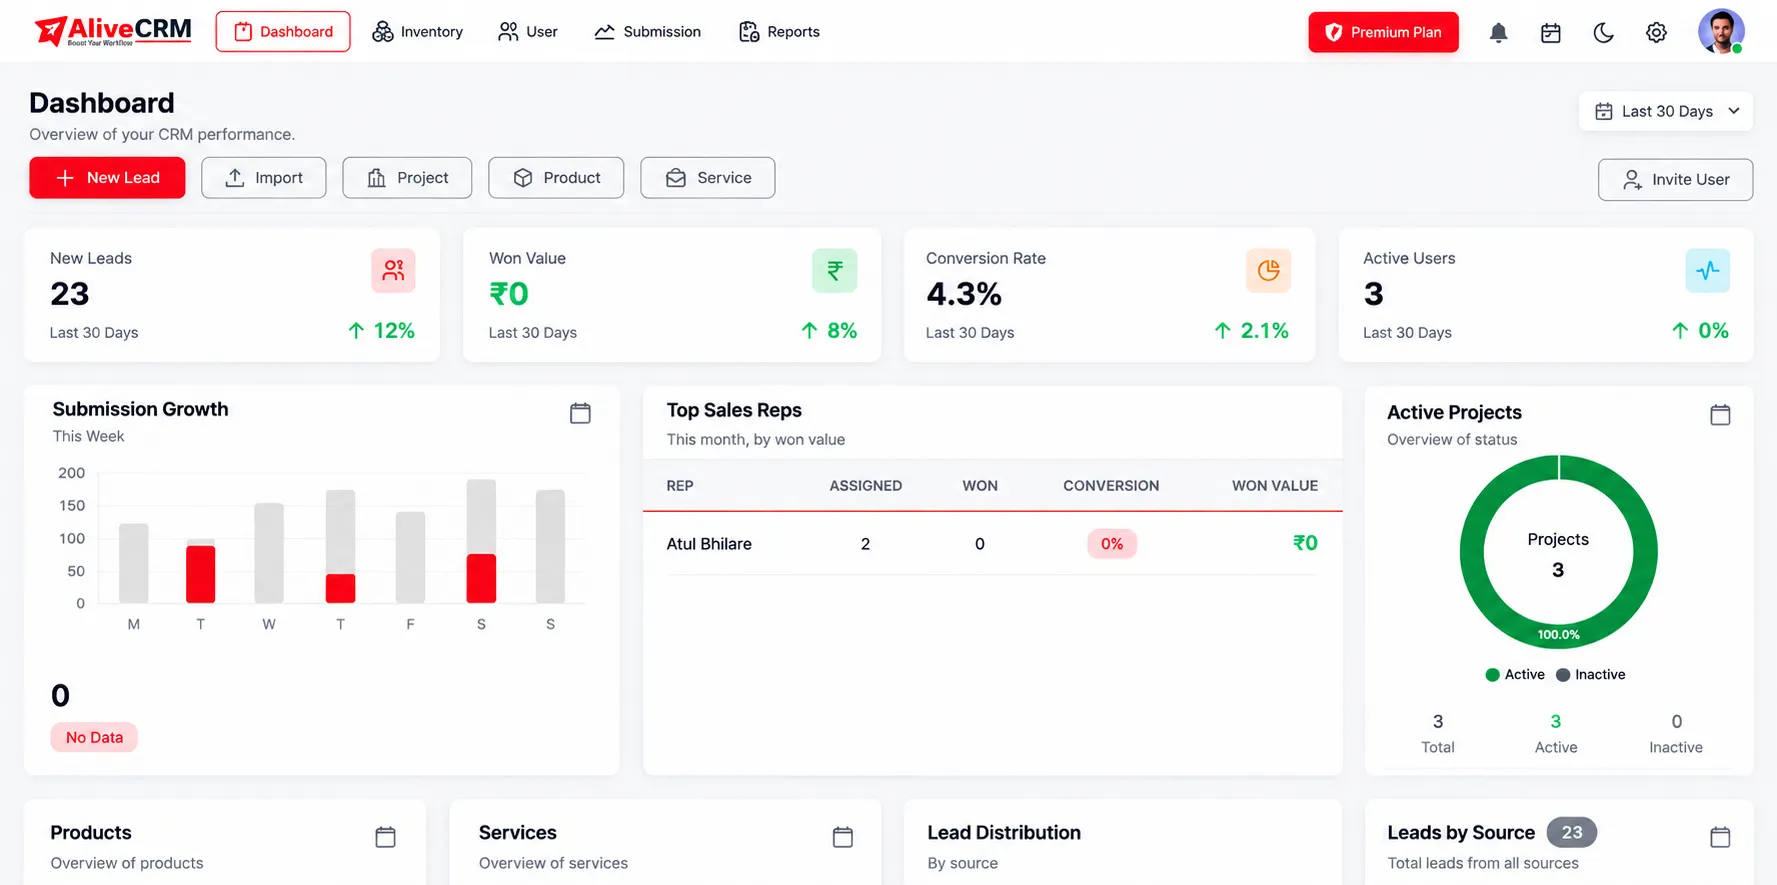This screenshot has width=1777, height=885.
Task: Select the Atul Bhilare row name
Action: 709,544
